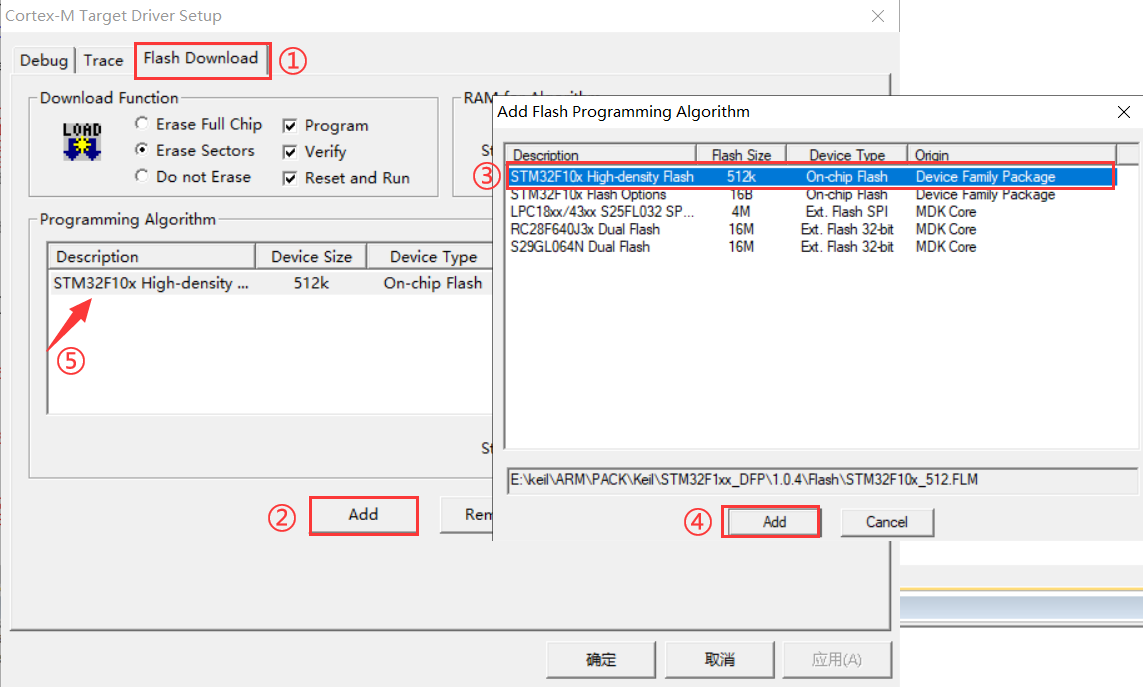Click MDK Core origin of S29GL064N row
The width and height of the screenshot is (1143, 687).
pyautogui.click(x=945, y=247)
